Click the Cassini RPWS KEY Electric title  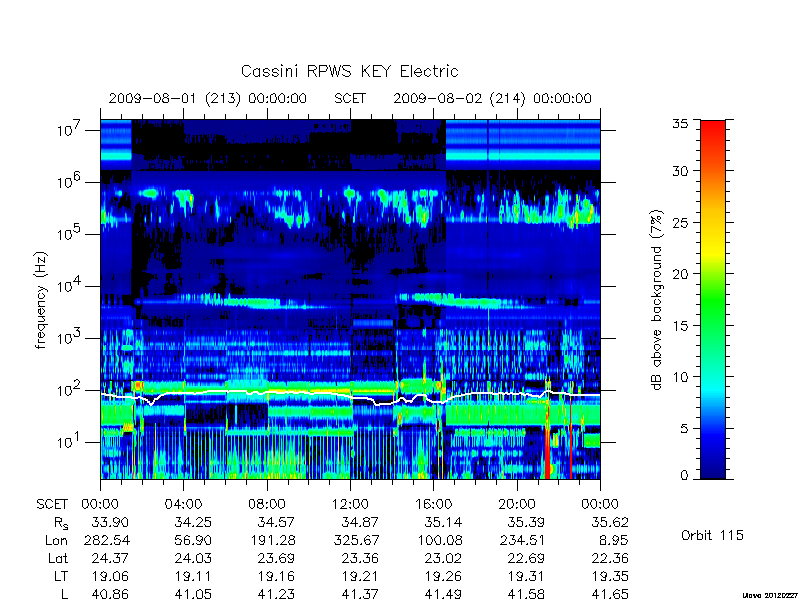pyautogui.click(x=349, y=71)
